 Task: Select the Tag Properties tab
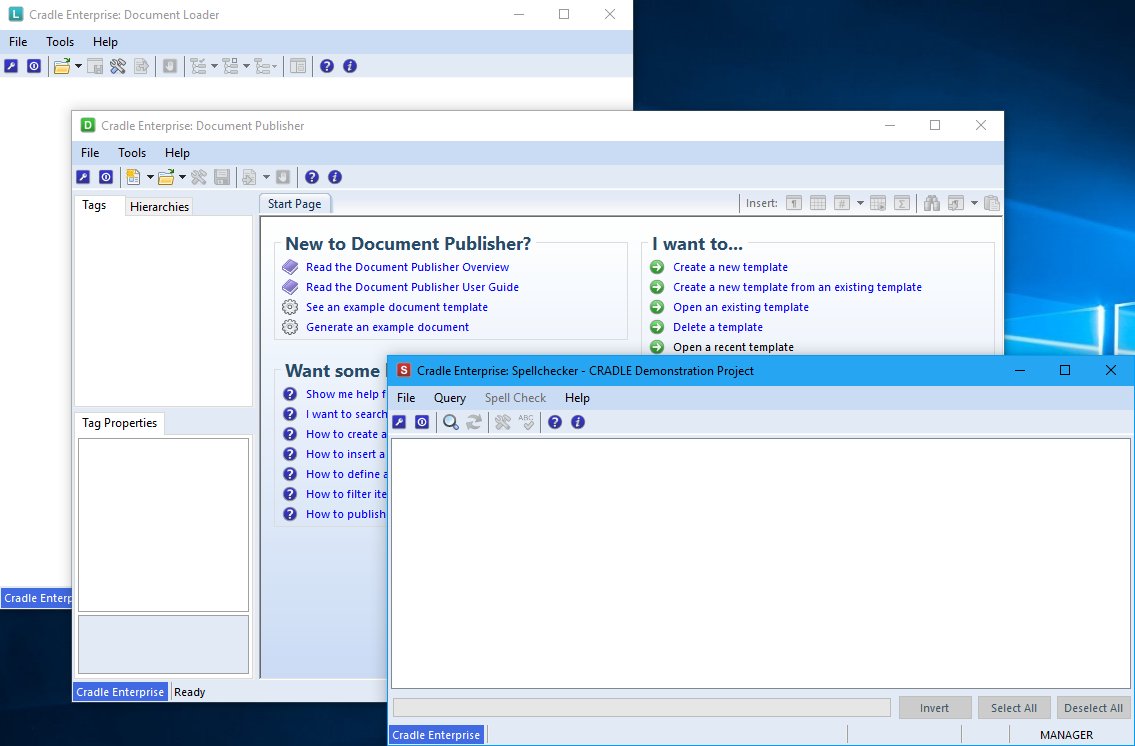(119, 423)
